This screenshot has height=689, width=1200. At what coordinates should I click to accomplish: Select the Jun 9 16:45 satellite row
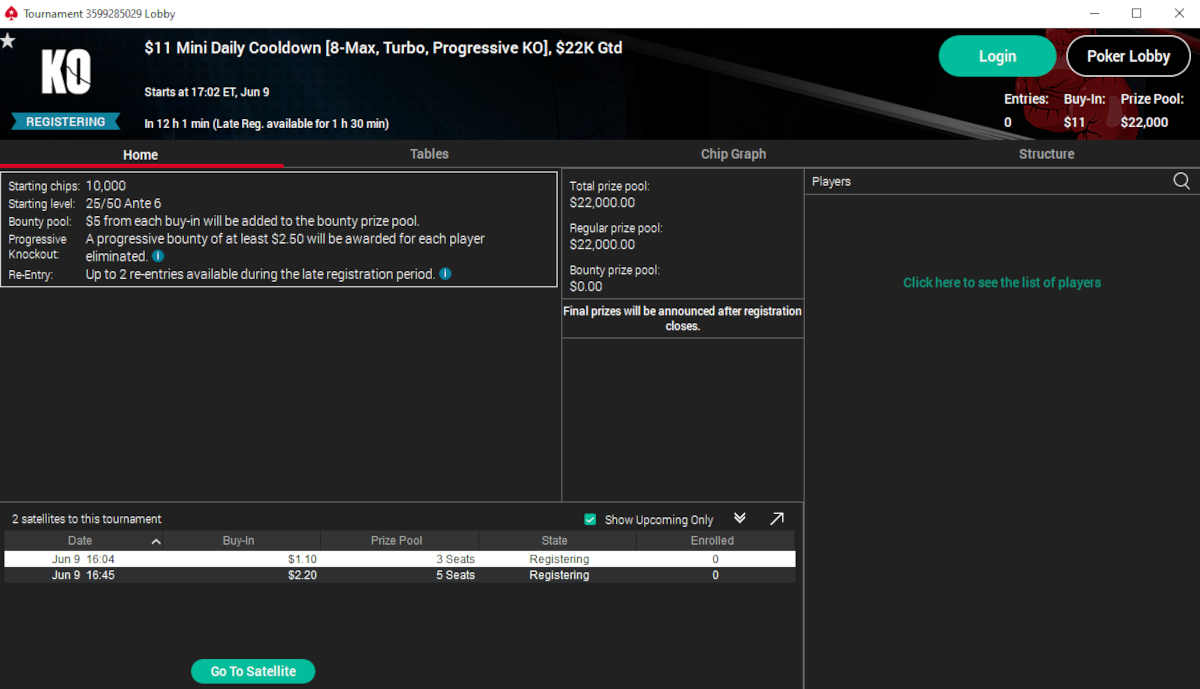coord(400,575)
